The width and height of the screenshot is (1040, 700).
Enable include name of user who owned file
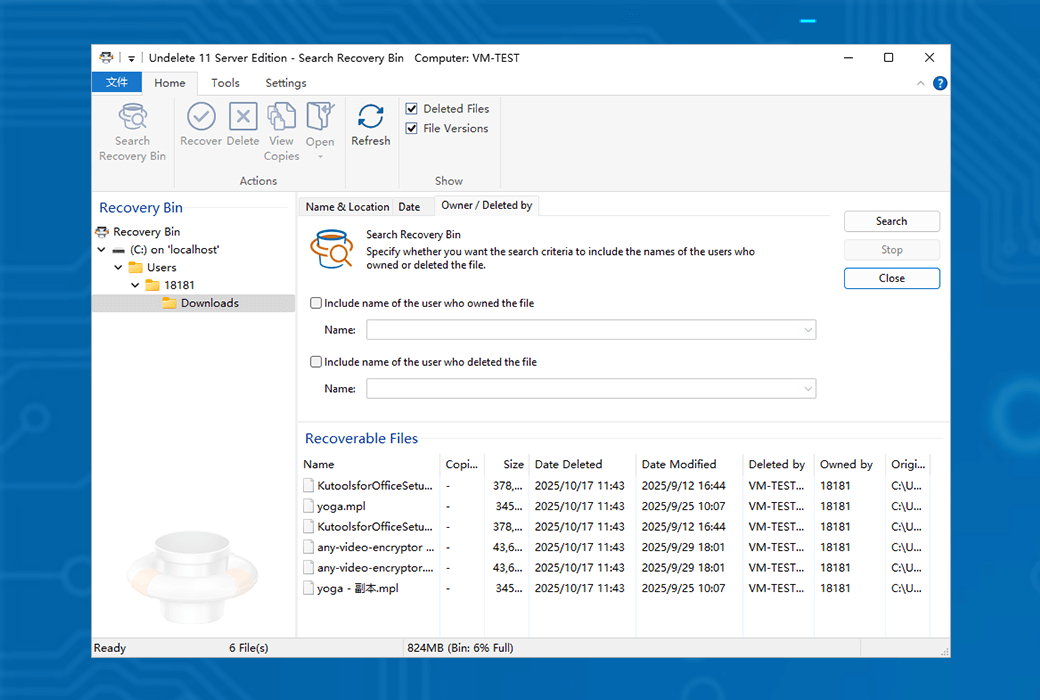click(316, 303)
